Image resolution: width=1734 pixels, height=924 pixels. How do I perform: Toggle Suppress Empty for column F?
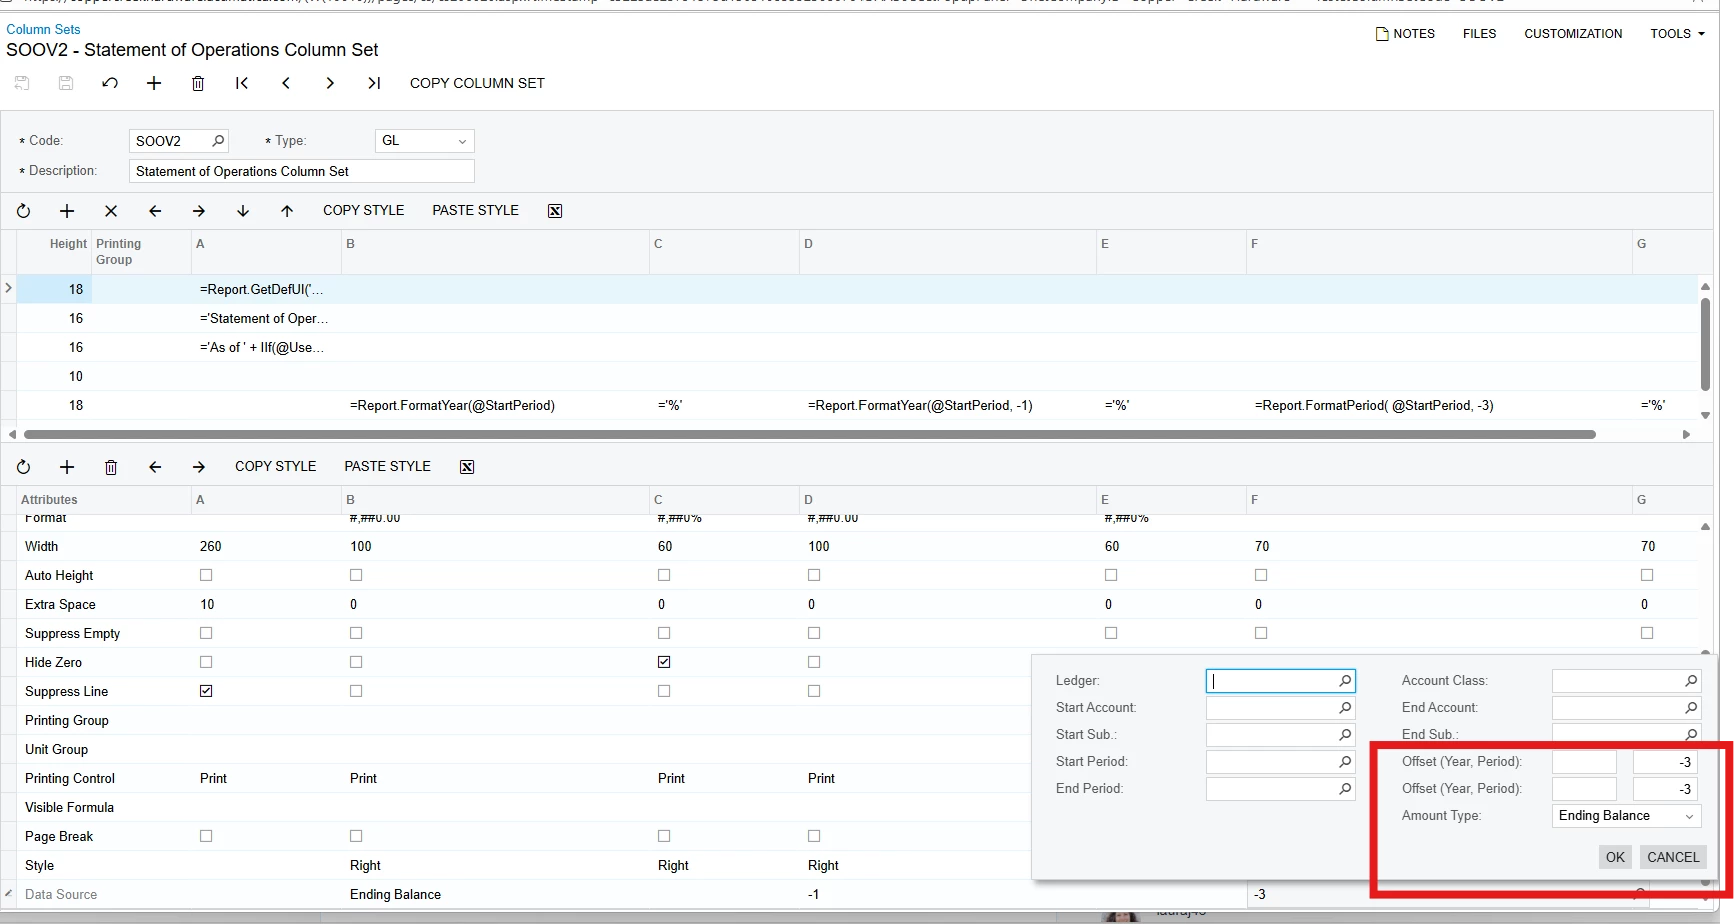(1261, 633)
